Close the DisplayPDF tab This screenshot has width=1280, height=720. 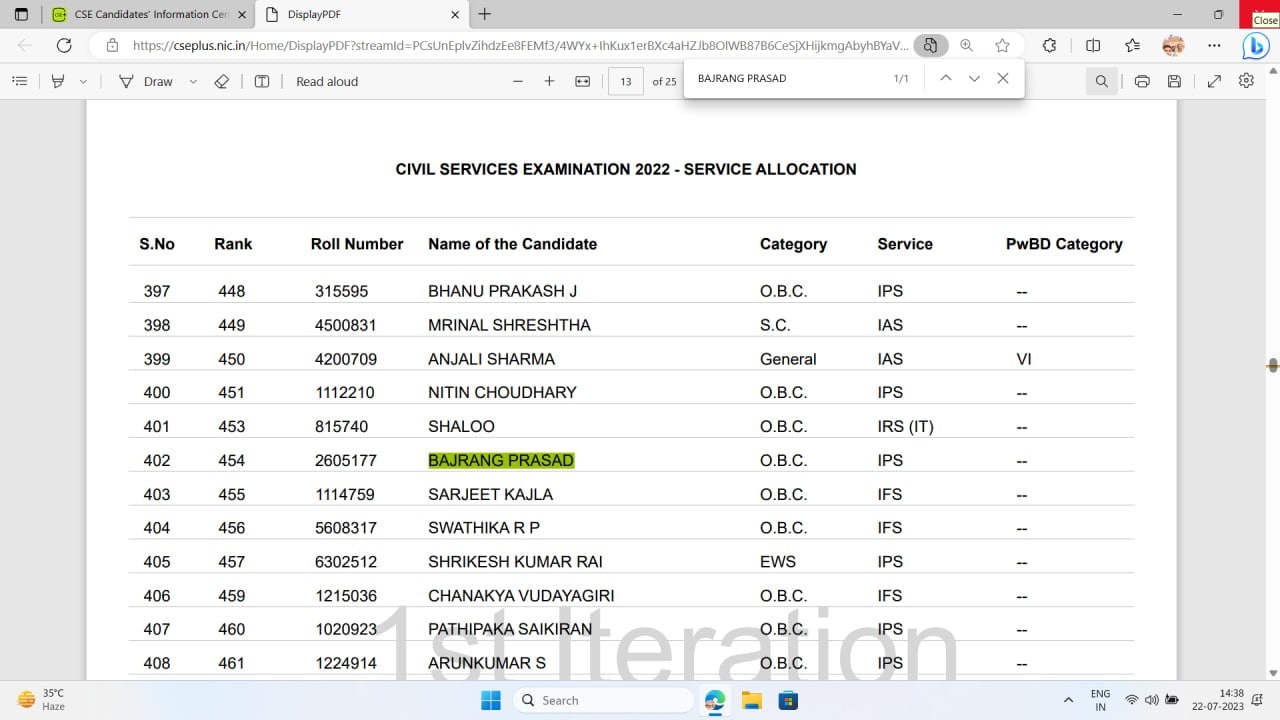(x=455, y=14)
